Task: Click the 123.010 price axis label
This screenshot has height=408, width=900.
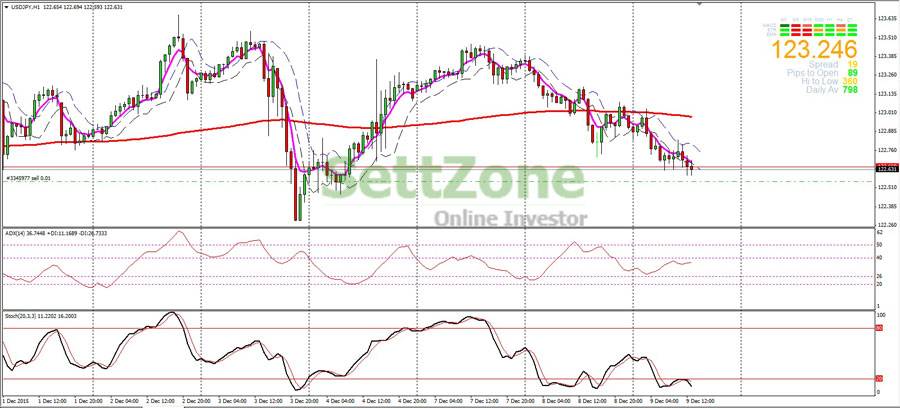Action: point(887,112)
